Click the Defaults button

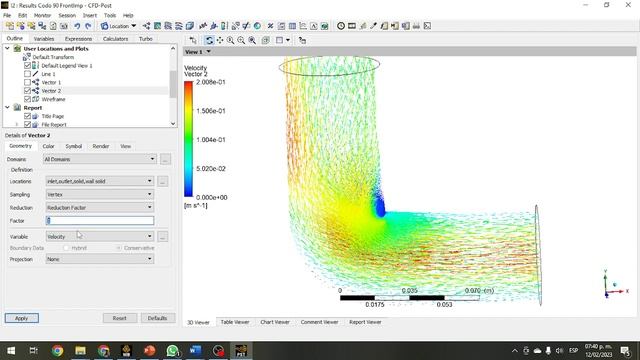point(157,318)
